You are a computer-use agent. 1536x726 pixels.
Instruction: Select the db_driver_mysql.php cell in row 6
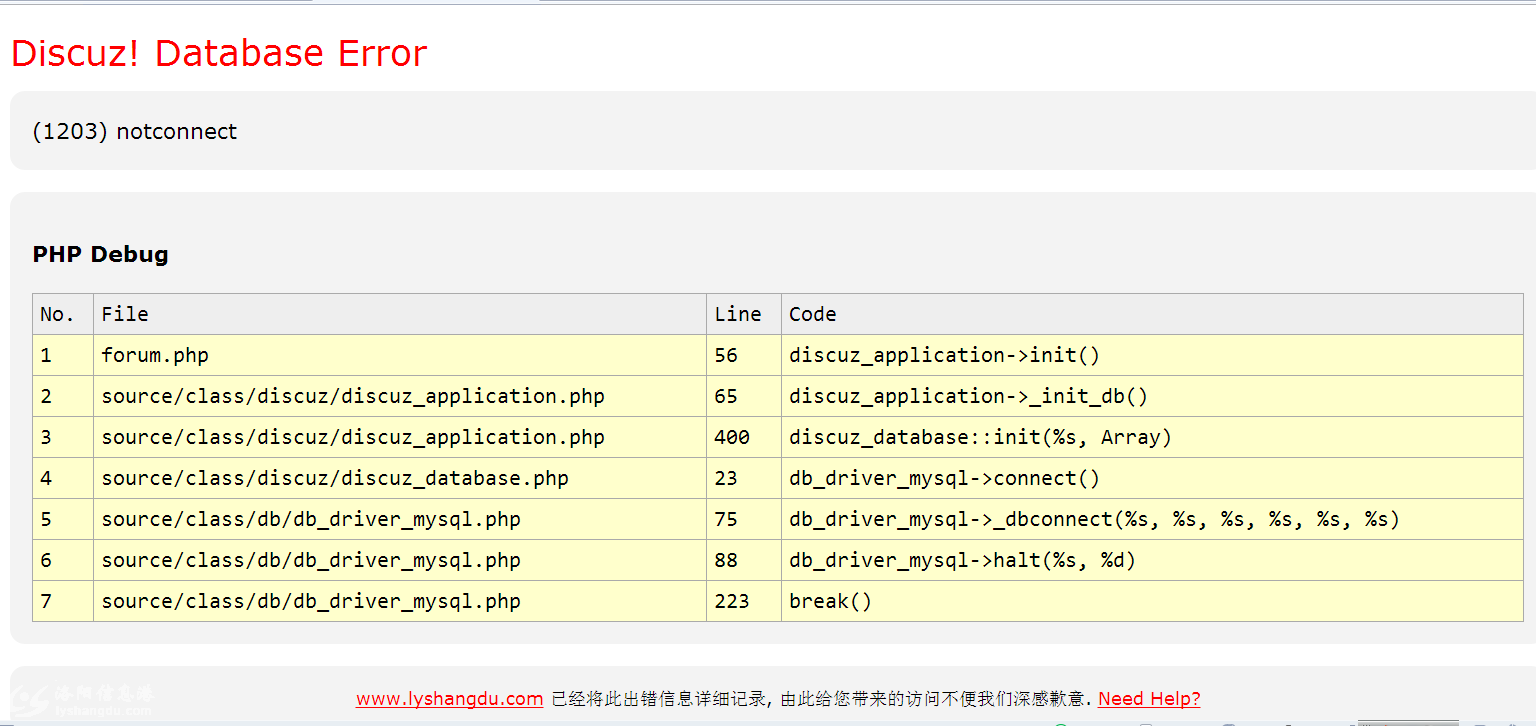(400, 560)
